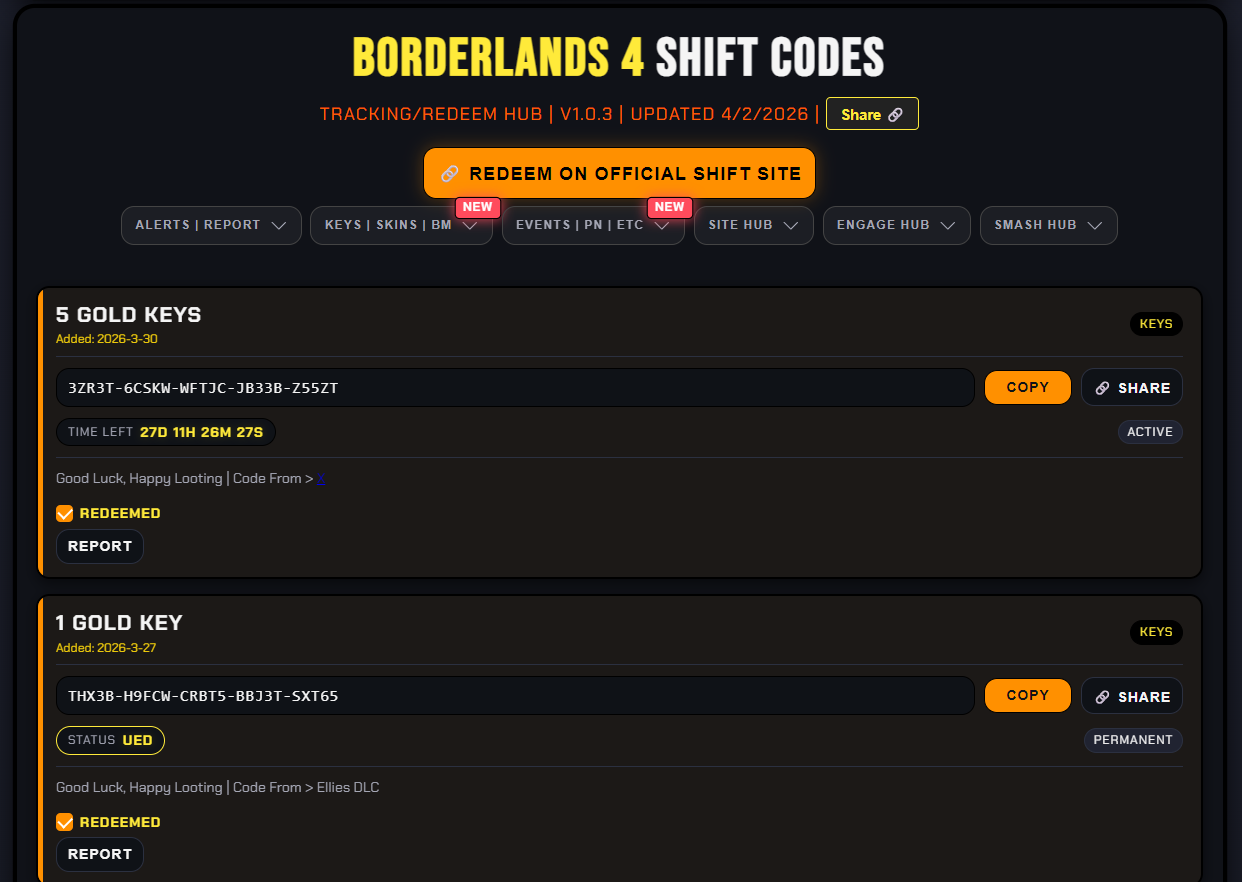Click the Time Left countdown pill
Screen dimensions: 1242x882
tap(166, 432)
